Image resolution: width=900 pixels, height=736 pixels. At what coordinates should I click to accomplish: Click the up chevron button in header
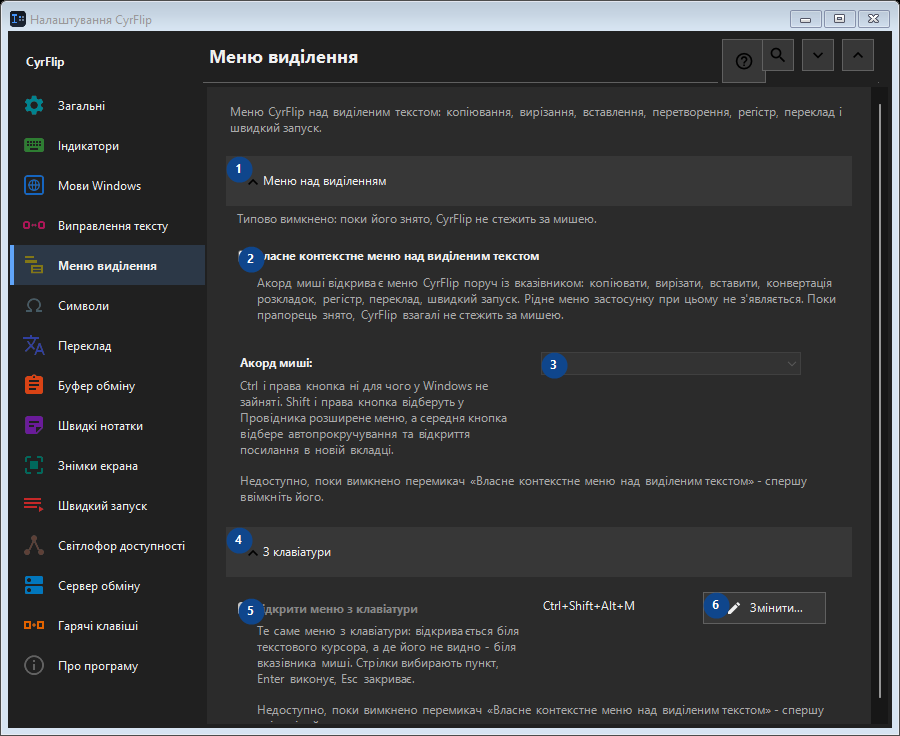point(858,55)
